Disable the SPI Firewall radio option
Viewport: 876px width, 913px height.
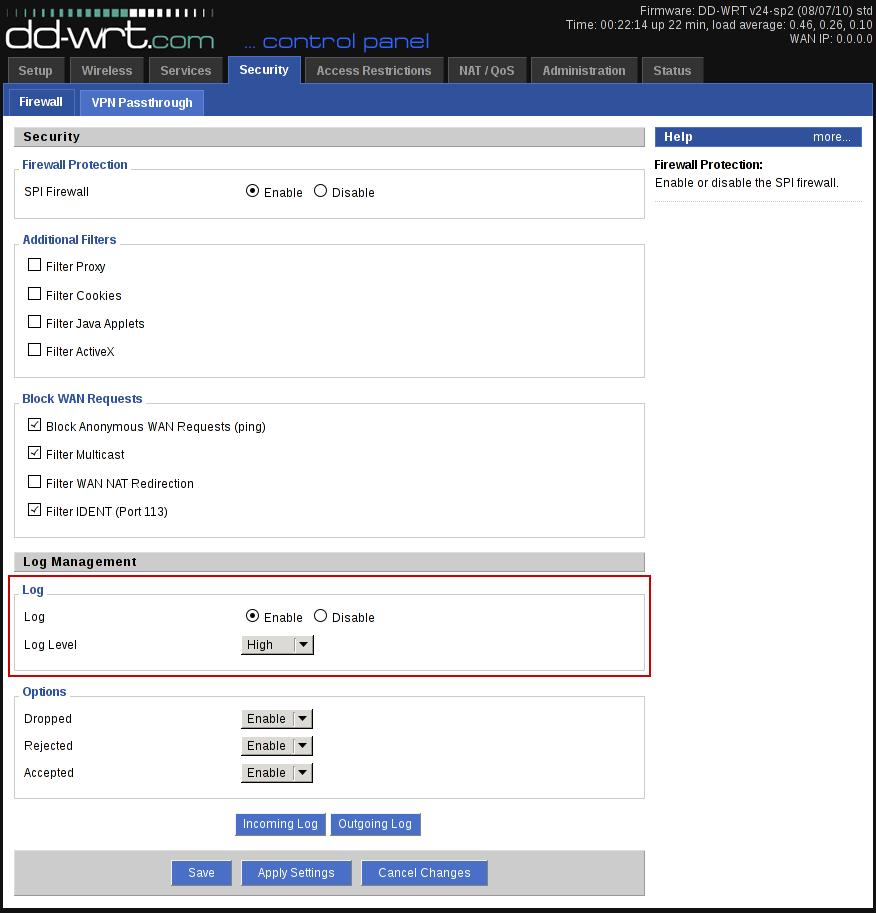coord(320,191)
